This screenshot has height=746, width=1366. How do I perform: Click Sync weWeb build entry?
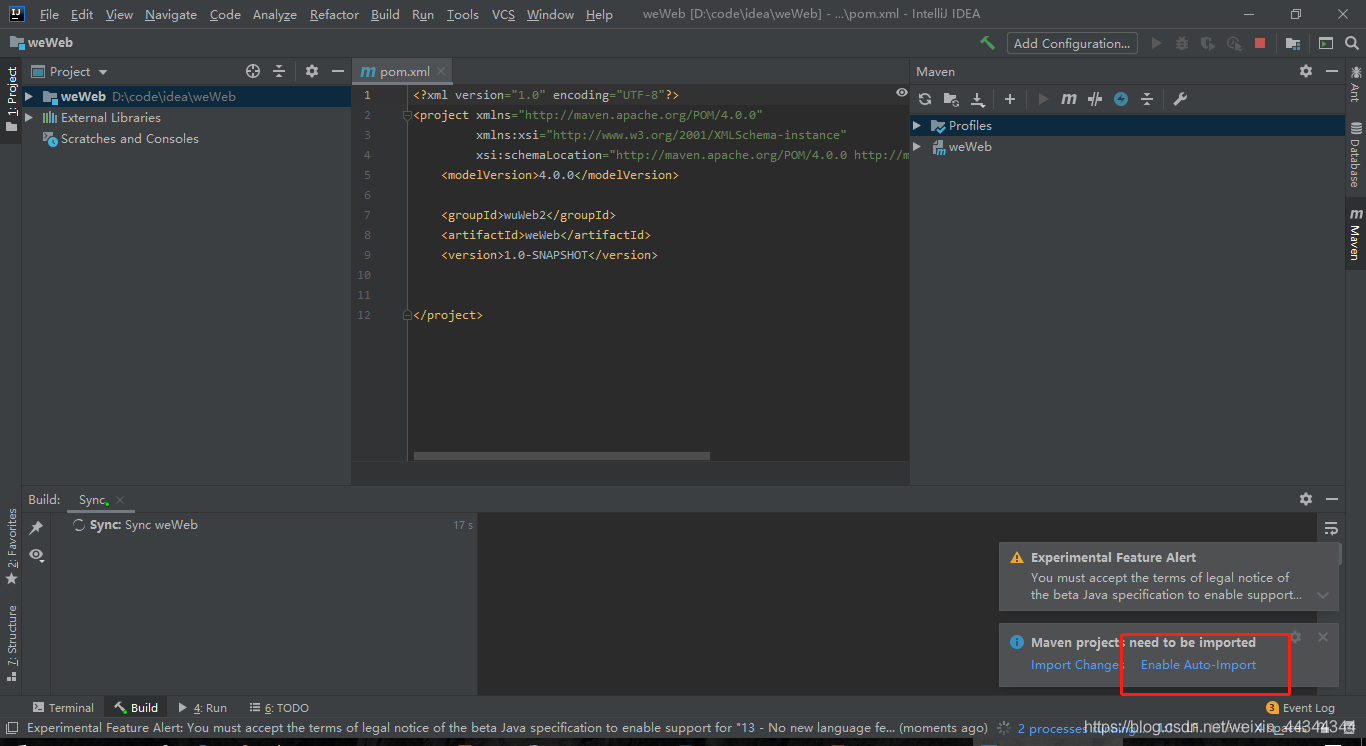point(264,525)
